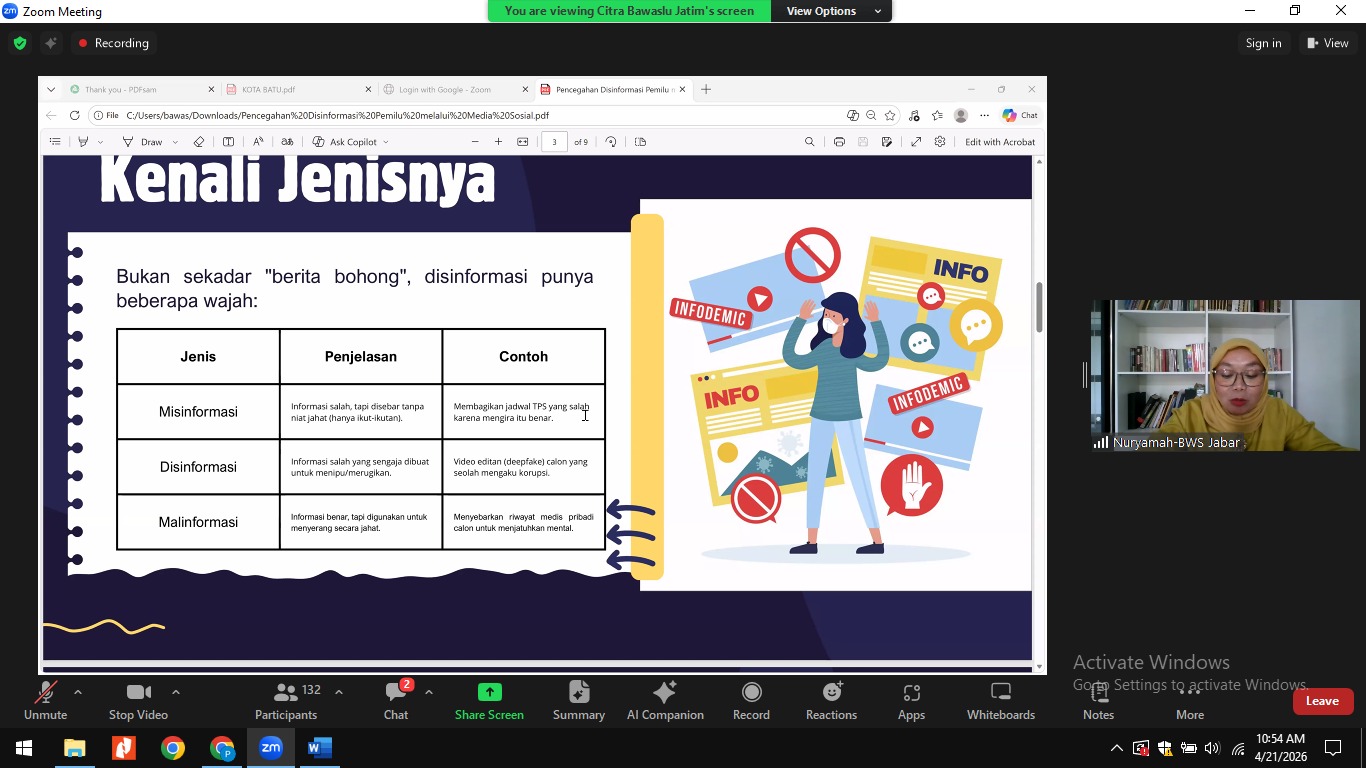Change Zoom layout with the View button
The image size is (1366, 768).
click(x=1328, y=43)
